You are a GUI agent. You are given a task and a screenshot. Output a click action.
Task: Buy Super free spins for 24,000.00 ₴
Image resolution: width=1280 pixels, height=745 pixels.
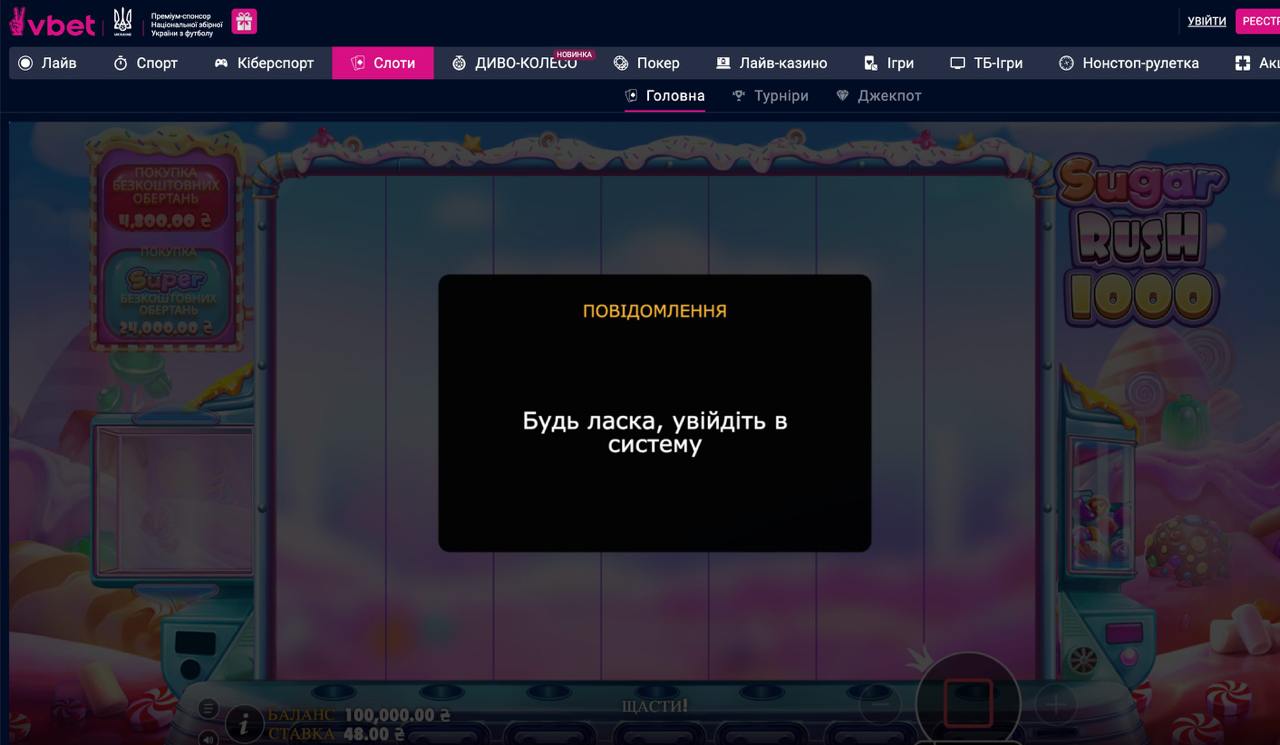coord(167,293)
